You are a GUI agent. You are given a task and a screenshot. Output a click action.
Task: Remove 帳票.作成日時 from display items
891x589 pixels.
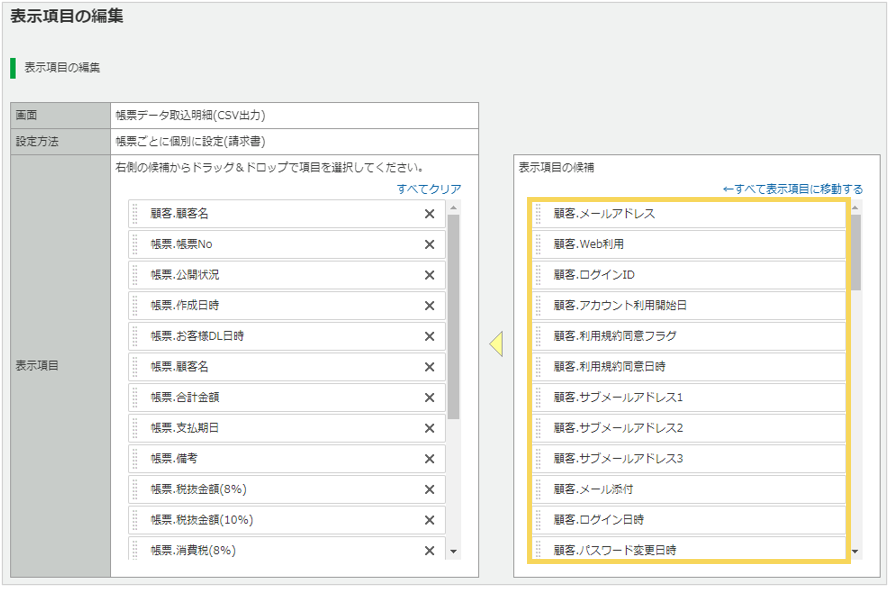(429, 306)
